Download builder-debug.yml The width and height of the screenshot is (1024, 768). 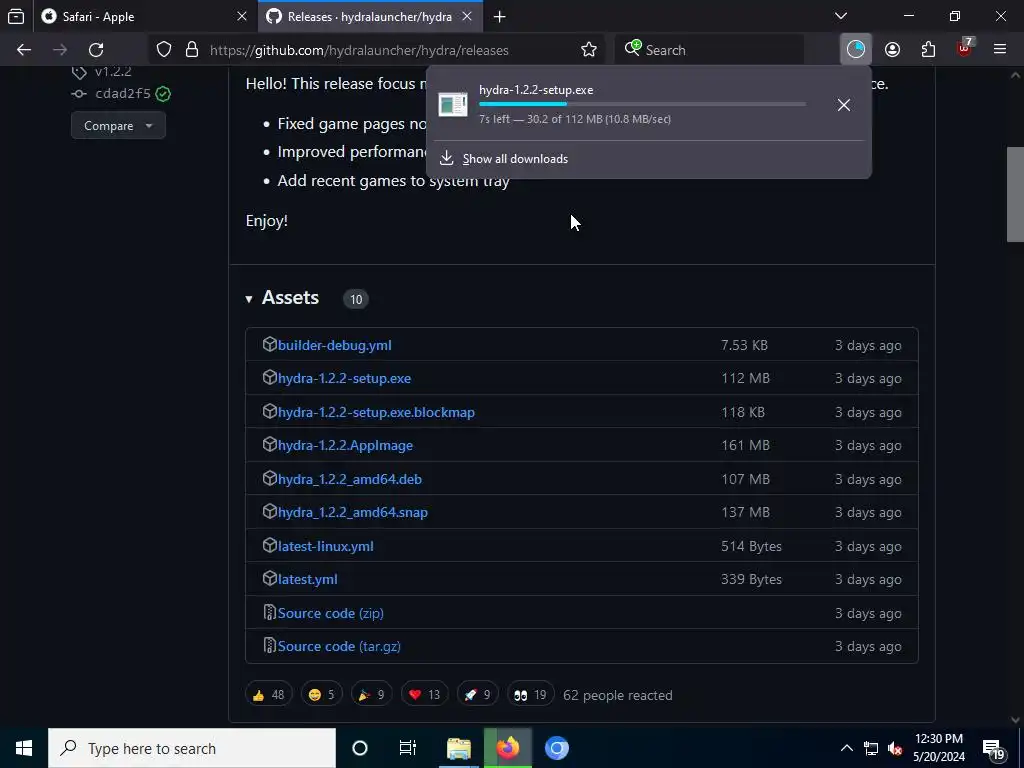click(334, 345)
